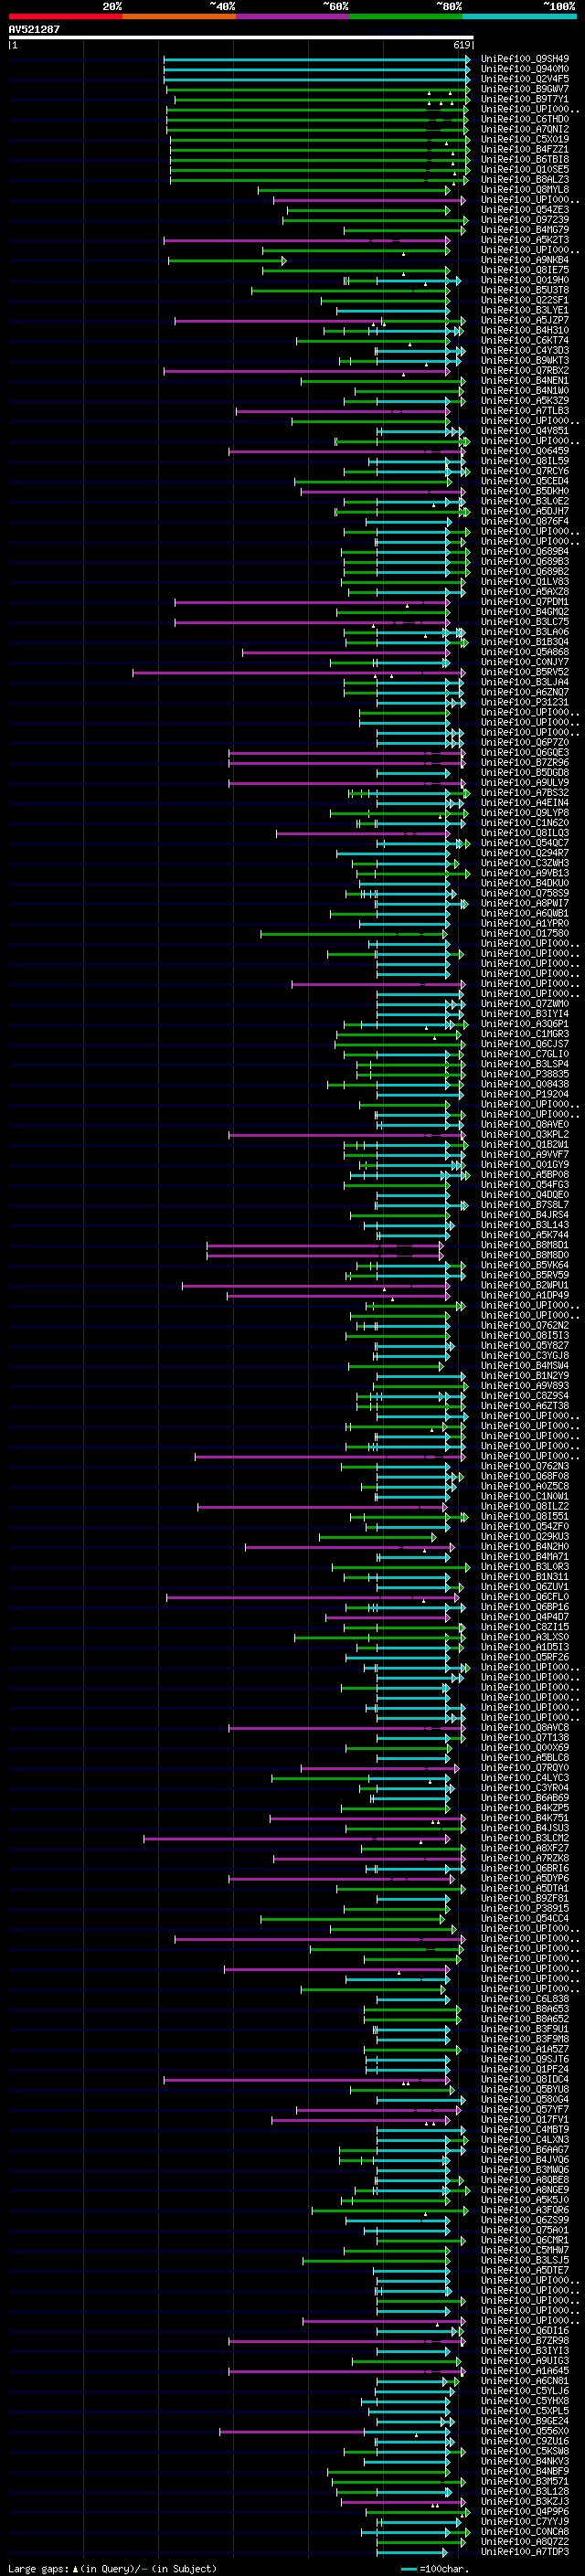Open hit UniRef100_Q9SH49
585x2576 pixels.
[x=525, y=59]
